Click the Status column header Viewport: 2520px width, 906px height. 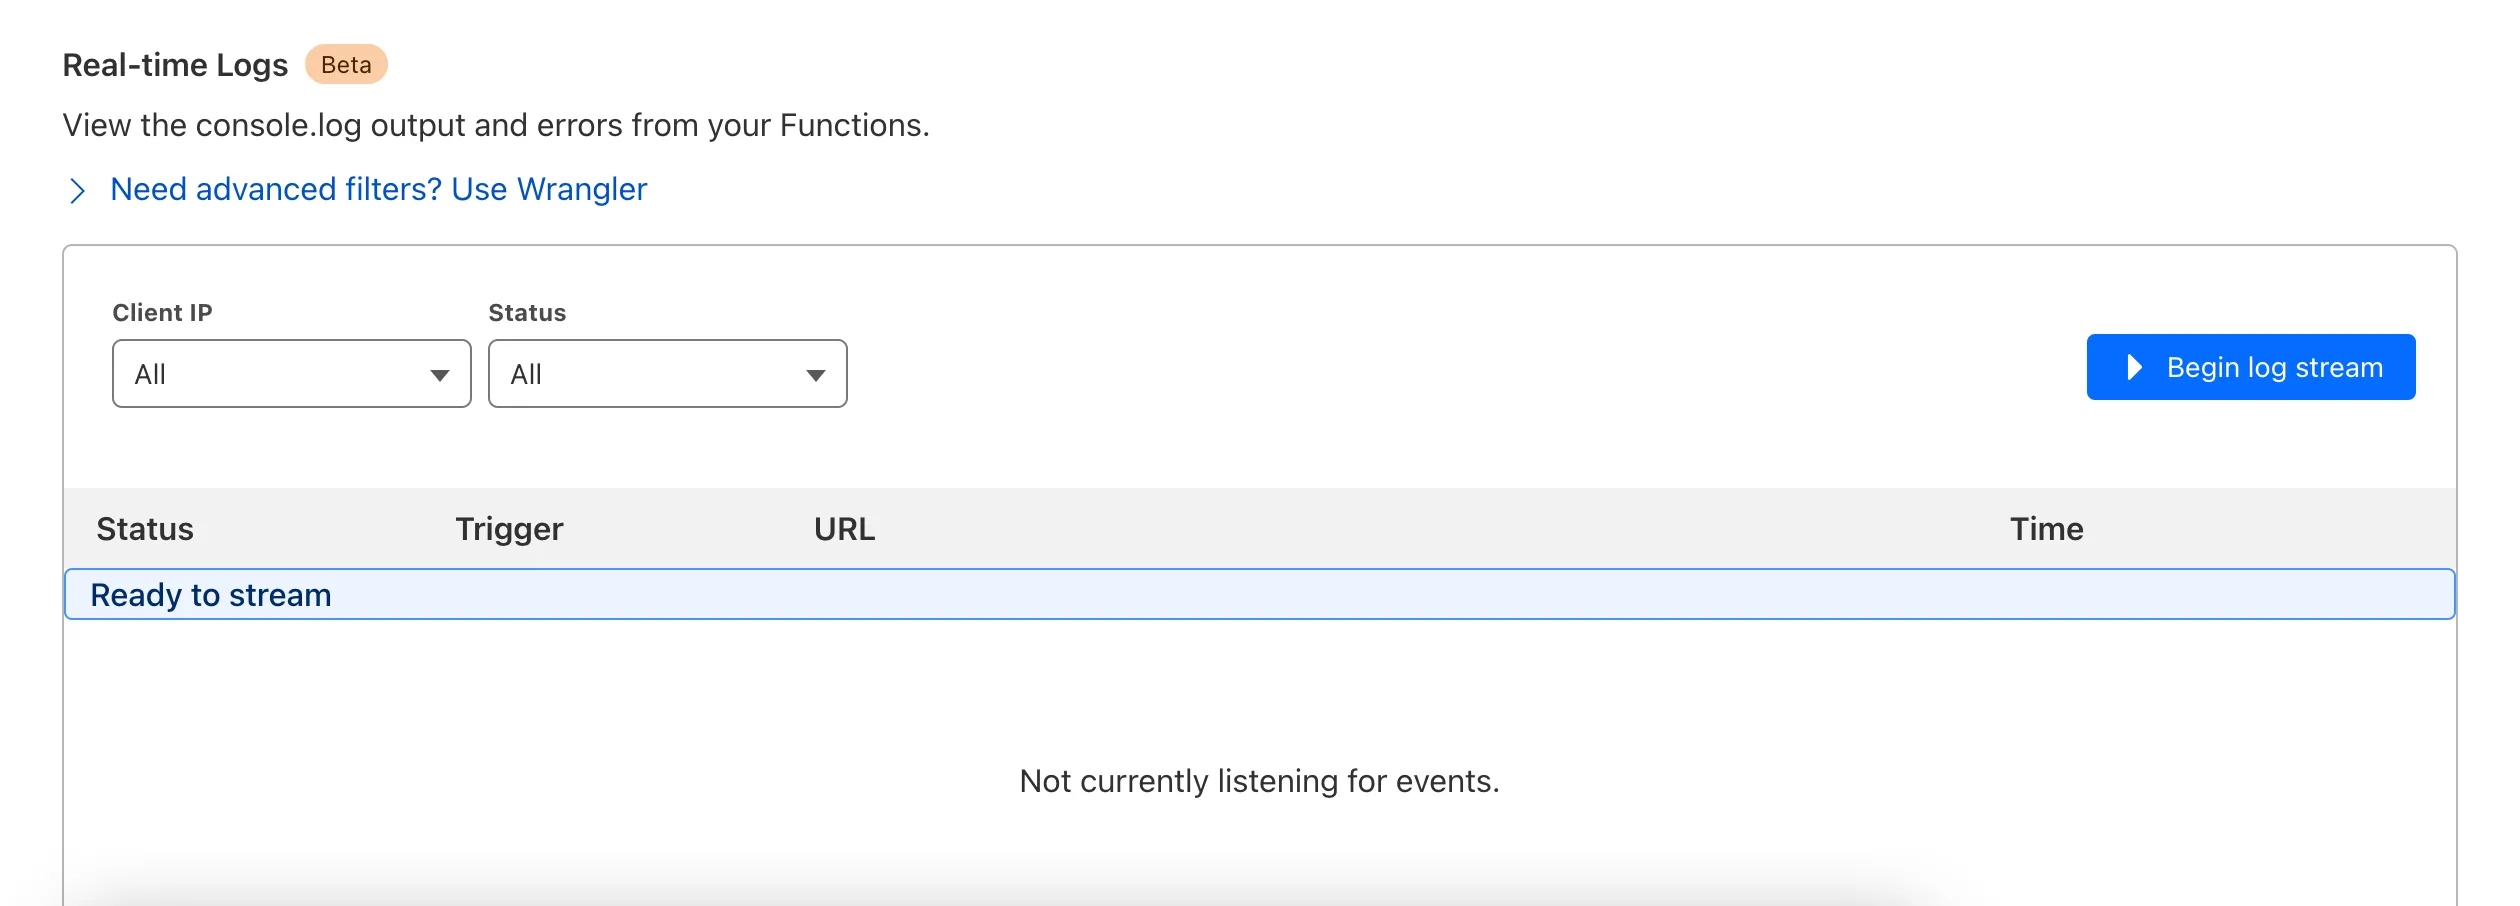[144, 528]
